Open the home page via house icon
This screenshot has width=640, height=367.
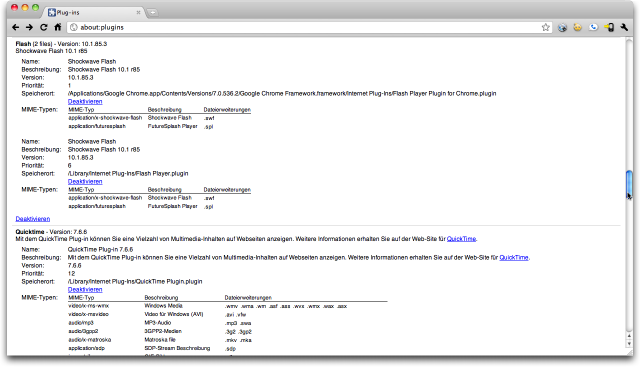click(x=58, y=27)
